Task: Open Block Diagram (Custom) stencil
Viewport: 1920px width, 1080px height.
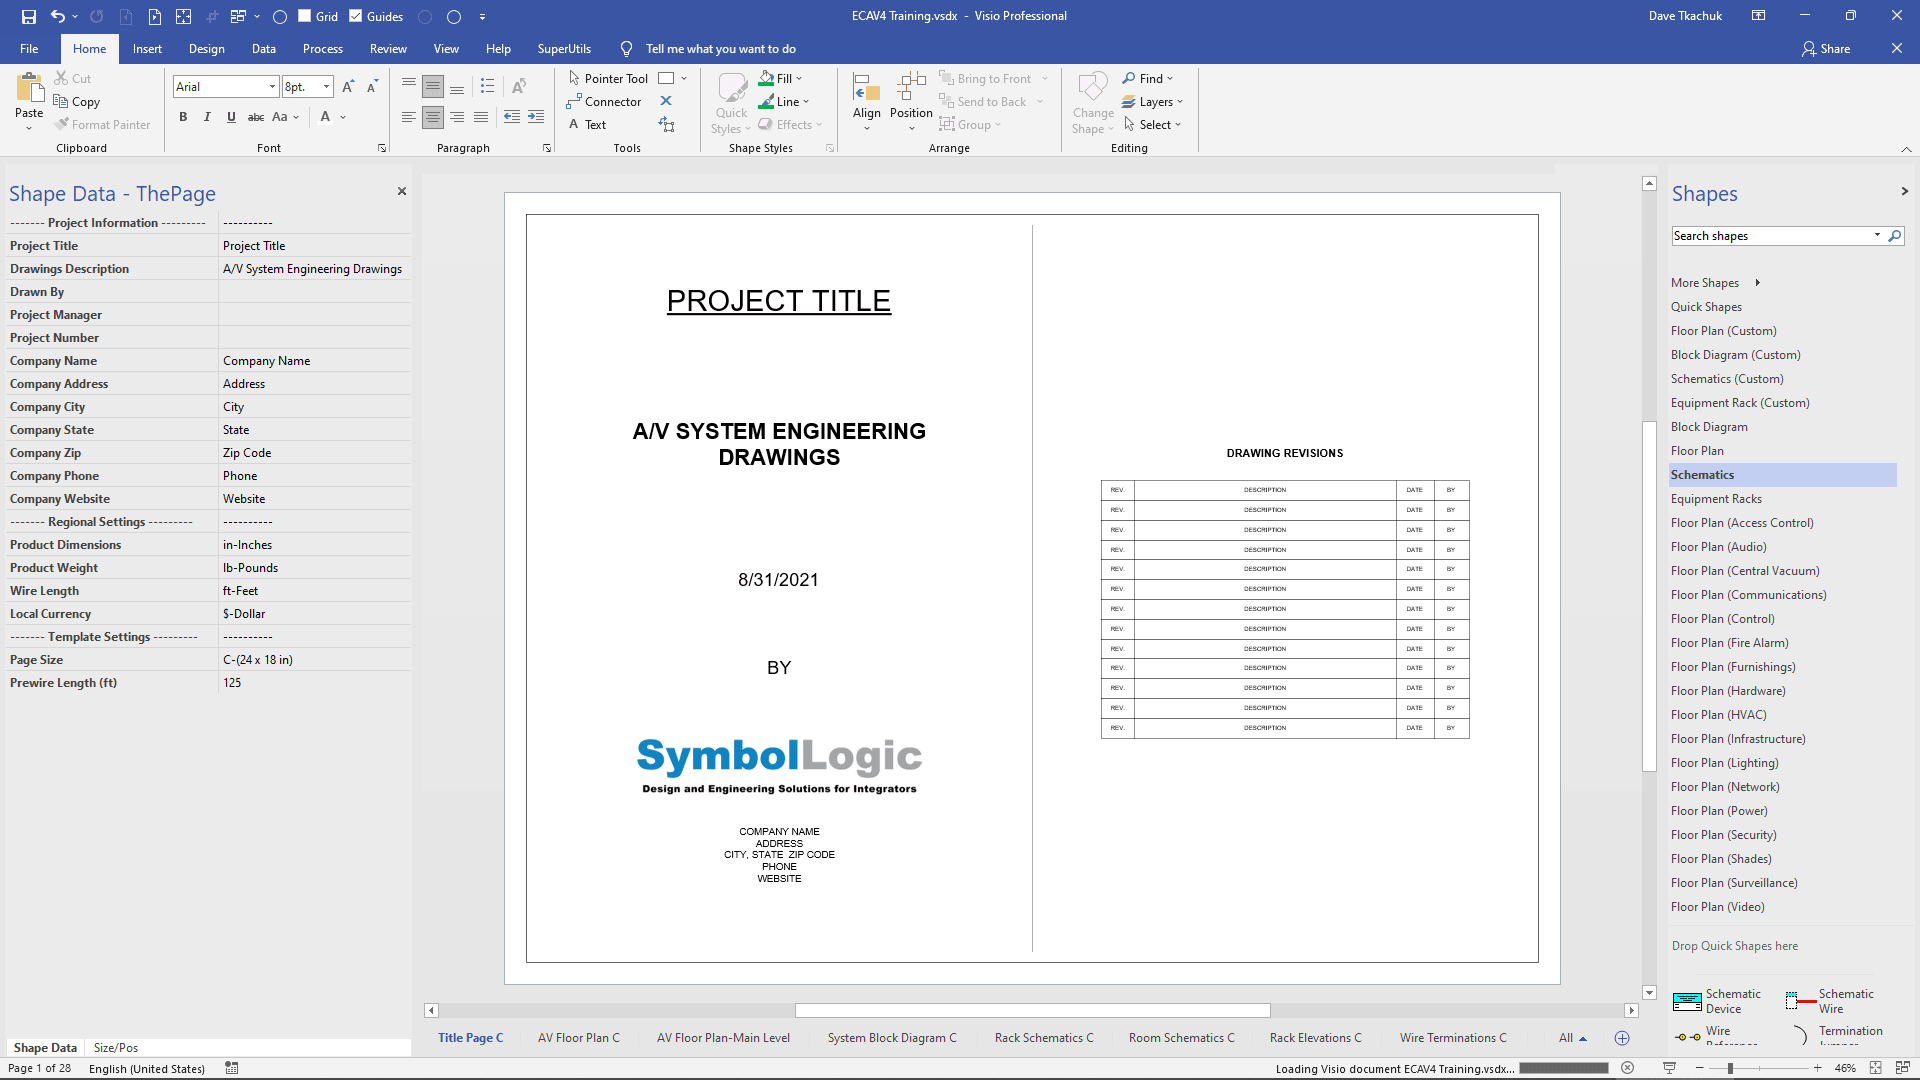Action: click(x=1735, y=355)
